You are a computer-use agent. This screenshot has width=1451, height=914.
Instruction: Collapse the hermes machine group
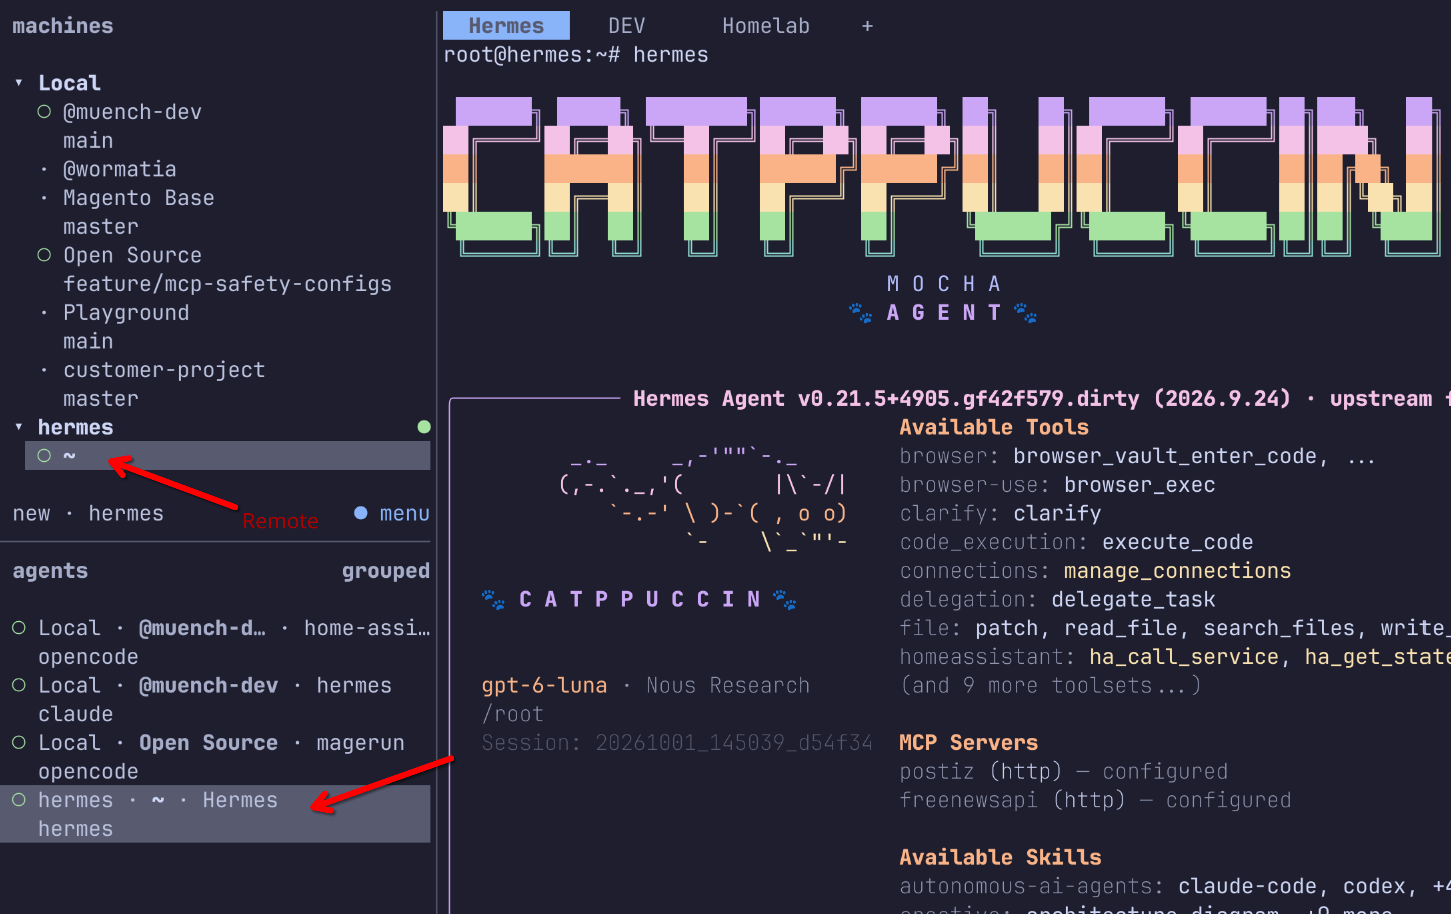(19, 427)
